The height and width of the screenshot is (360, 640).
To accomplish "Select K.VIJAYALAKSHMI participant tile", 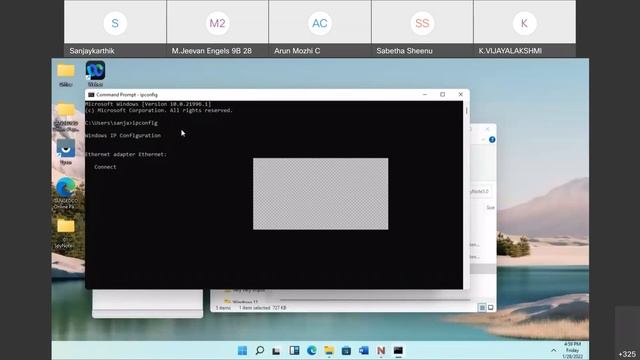I will [x=525, y=28].
